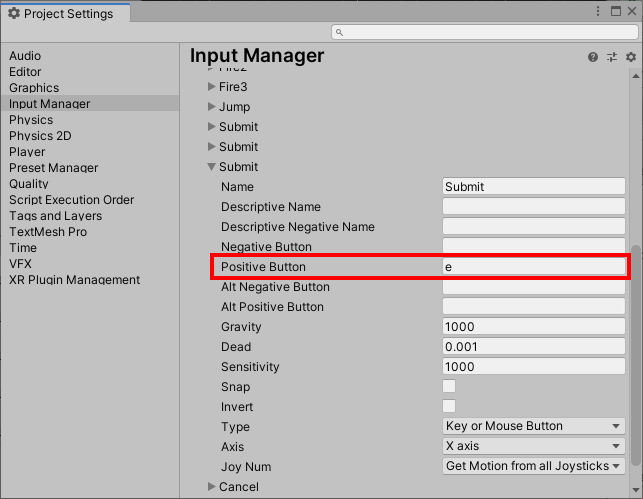Open the Input Manager help reference icon
The width and height of the screenshot is (643, 499).
593,57
